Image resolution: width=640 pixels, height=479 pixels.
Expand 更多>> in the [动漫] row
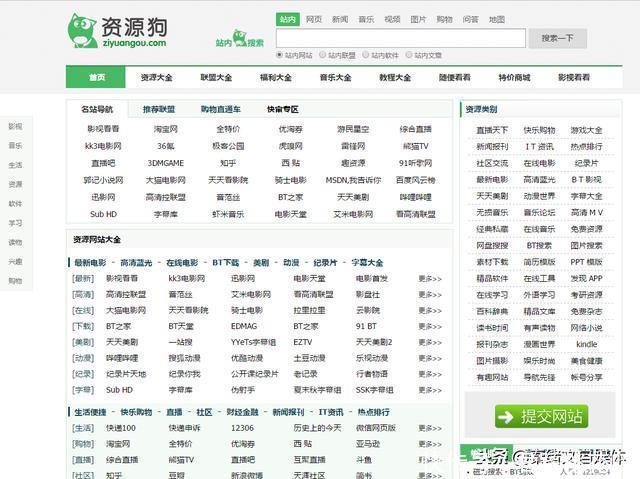[430, 358]
